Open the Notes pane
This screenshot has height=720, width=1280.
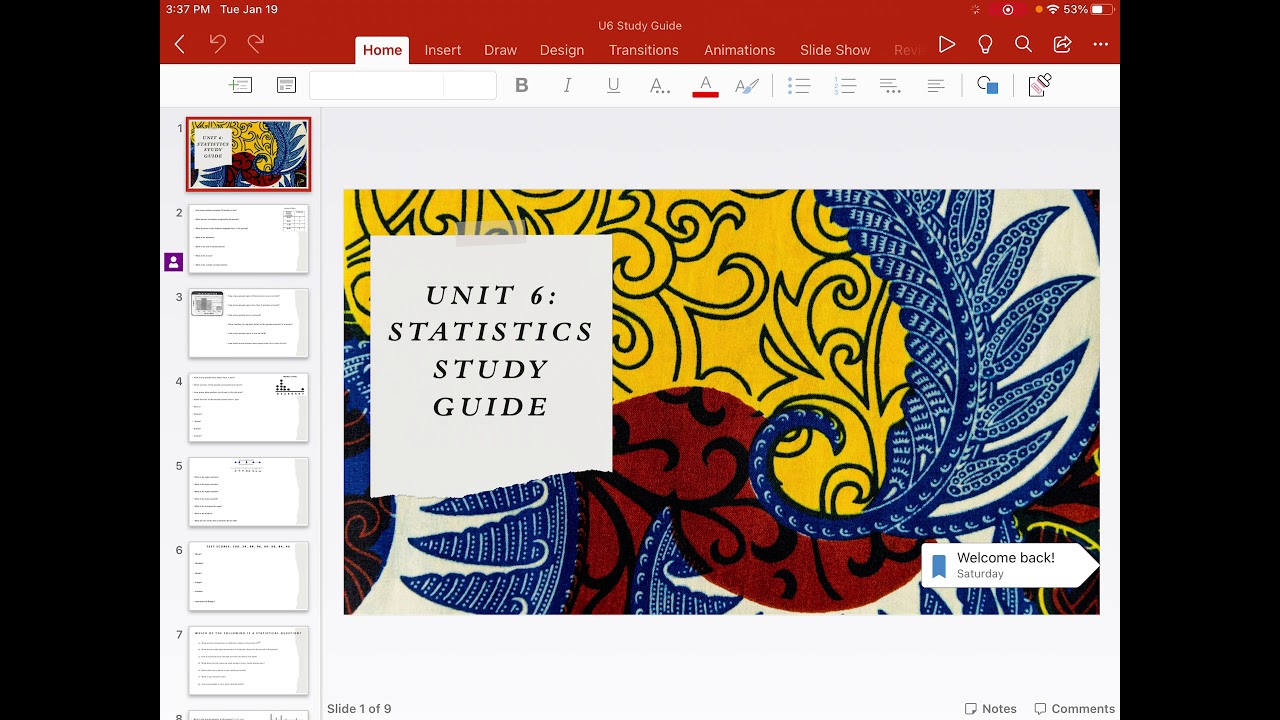[990, 708]
